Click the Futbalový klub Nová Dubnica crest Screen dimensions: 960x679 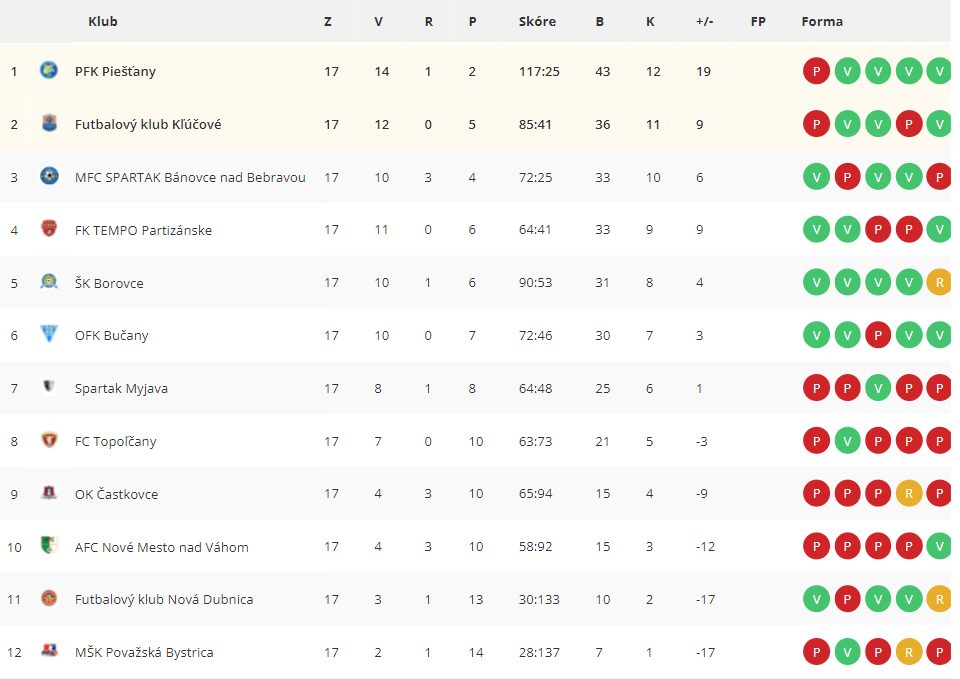click(x=49, y=598)
